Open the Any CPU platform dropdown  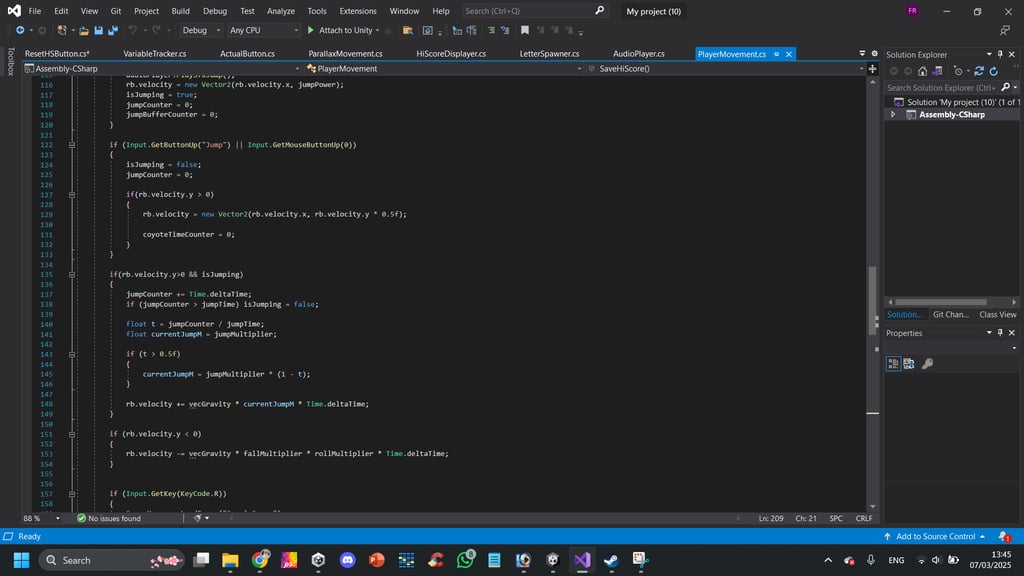tap(264, 30)
